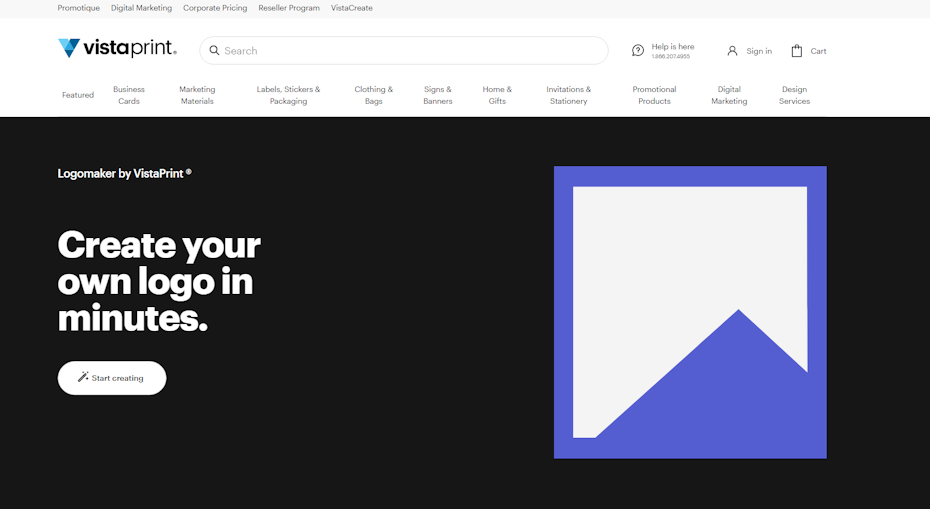Click the purple logo preview image
This screenshot has height=509, width=930.
tap(690, 312)
